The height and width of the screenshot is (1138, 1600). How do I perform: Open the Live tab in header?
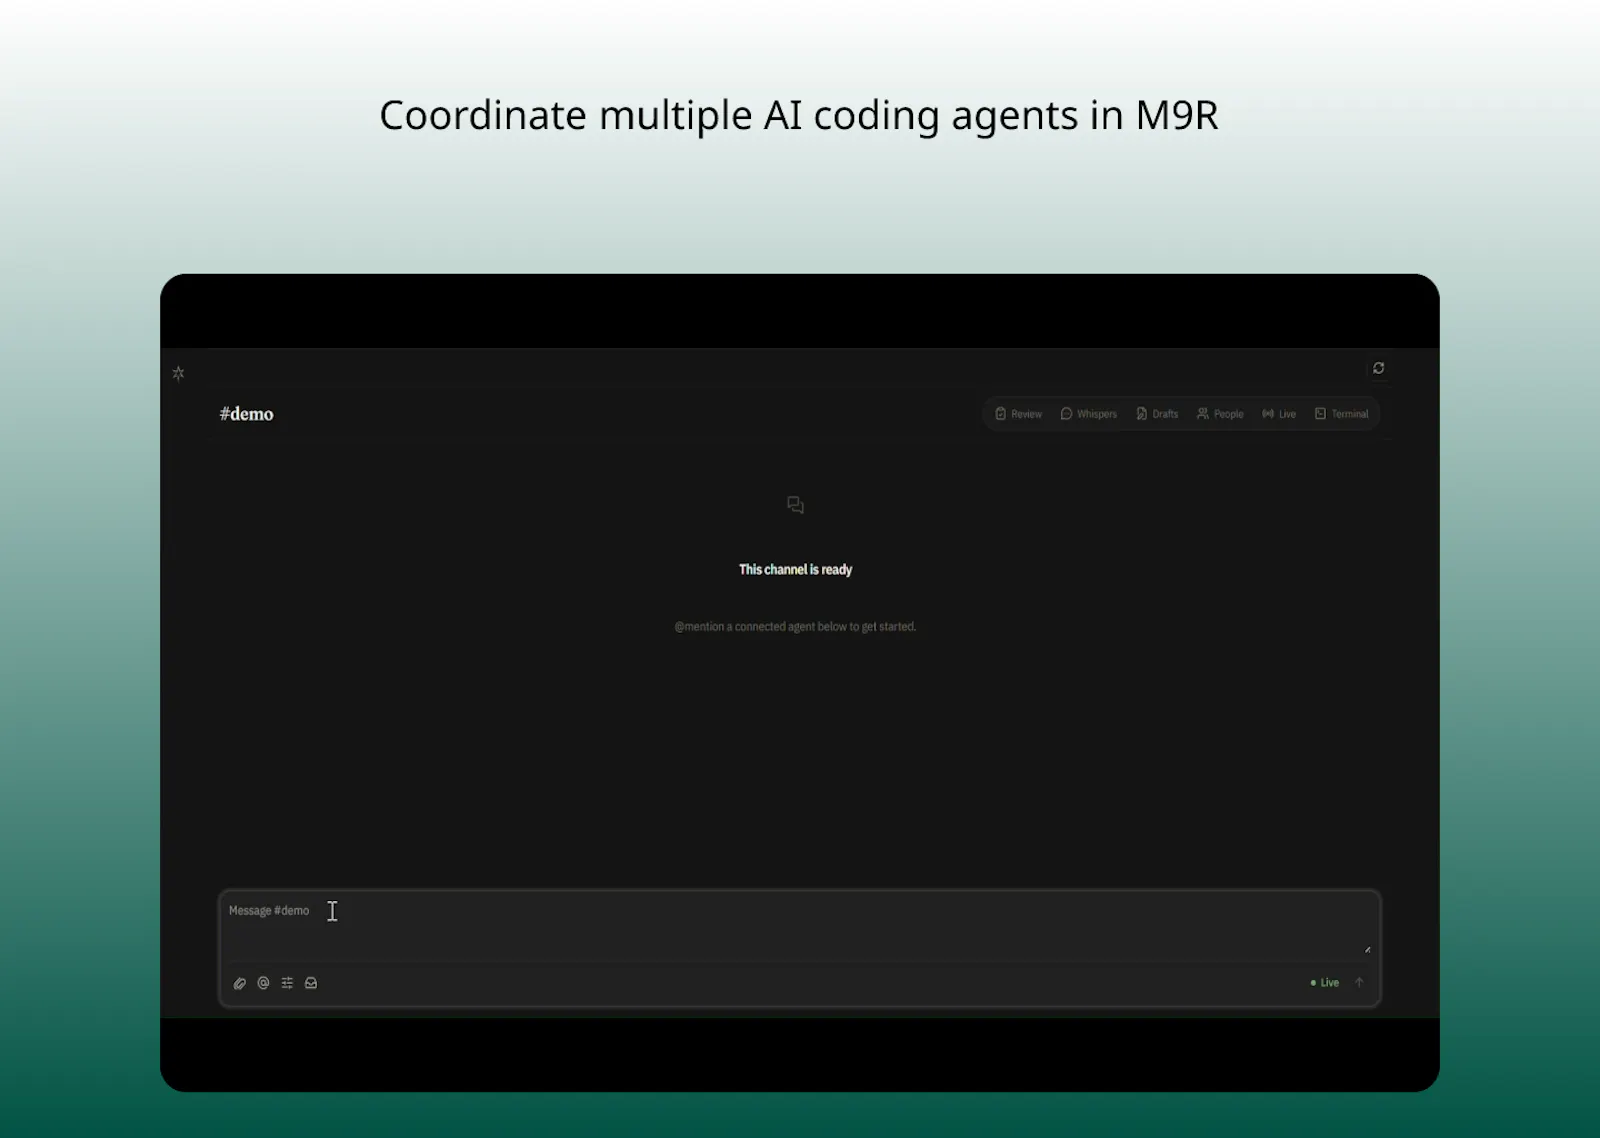[x=1279, y=414]
